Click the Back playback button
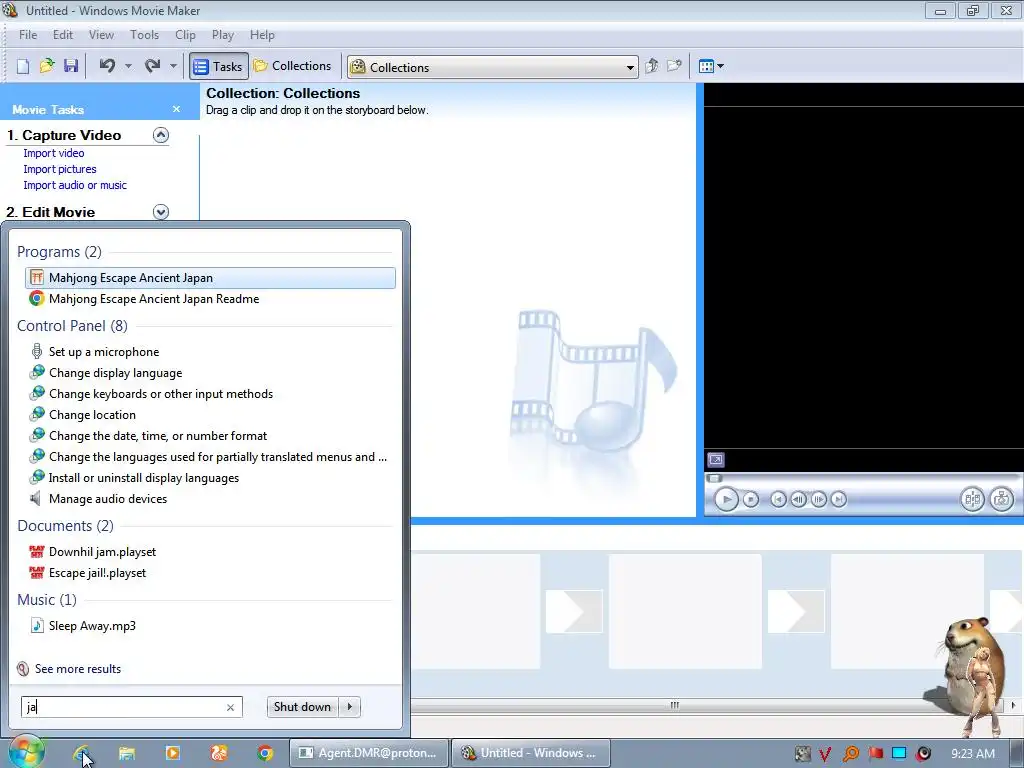 (x=778, y=500)
